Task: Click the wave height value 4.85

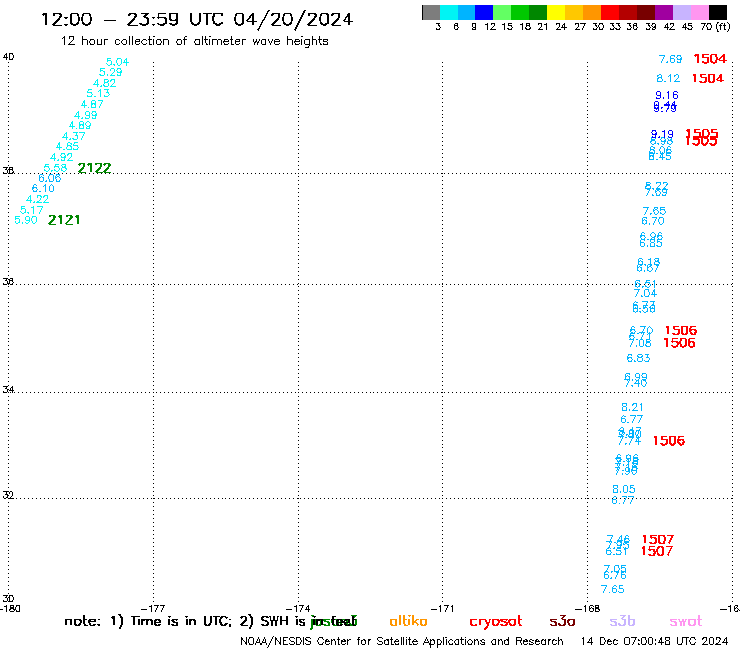Action: click(x=67, y=146)
